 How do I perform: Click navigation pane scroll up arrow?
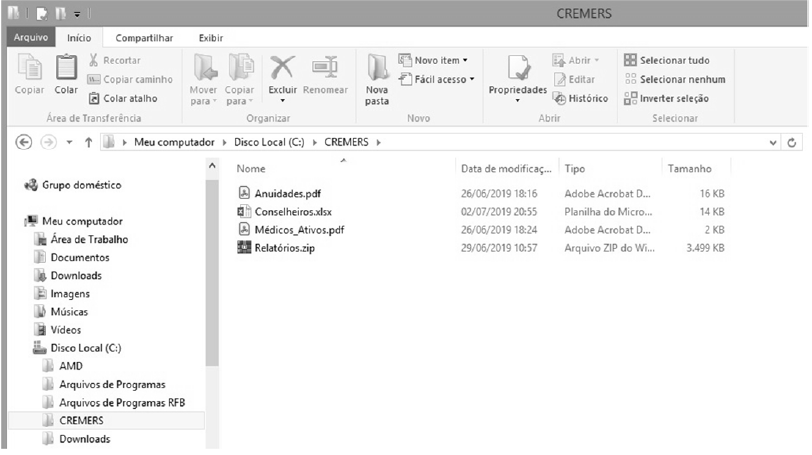pyautogui.click(x=212, y=166)
